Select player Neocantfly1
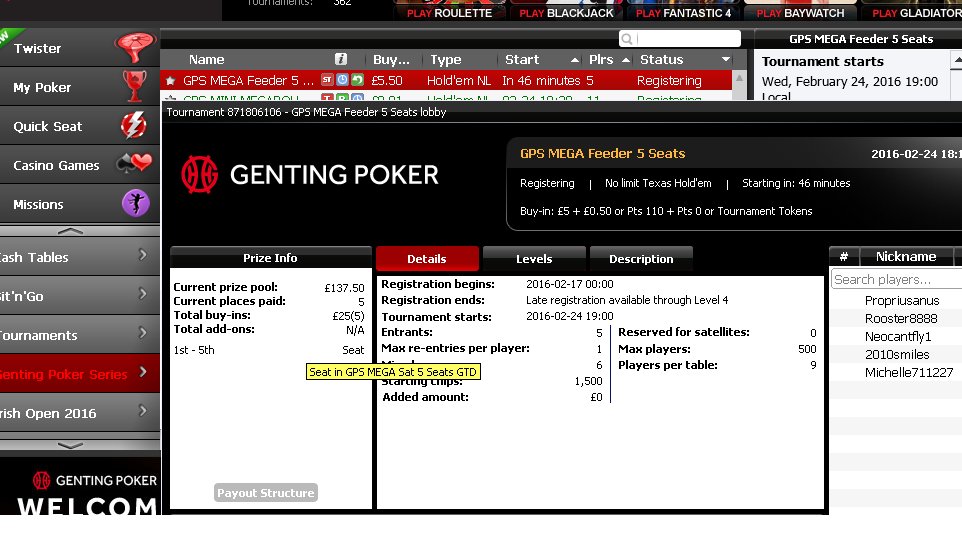 pos(896,336)
